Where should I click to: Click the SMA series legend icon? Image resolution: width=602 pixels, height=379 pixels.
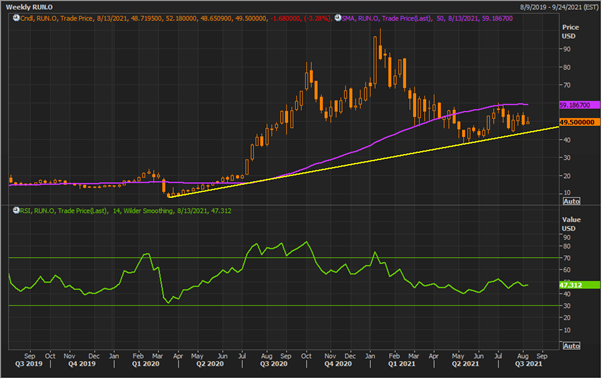338,18
